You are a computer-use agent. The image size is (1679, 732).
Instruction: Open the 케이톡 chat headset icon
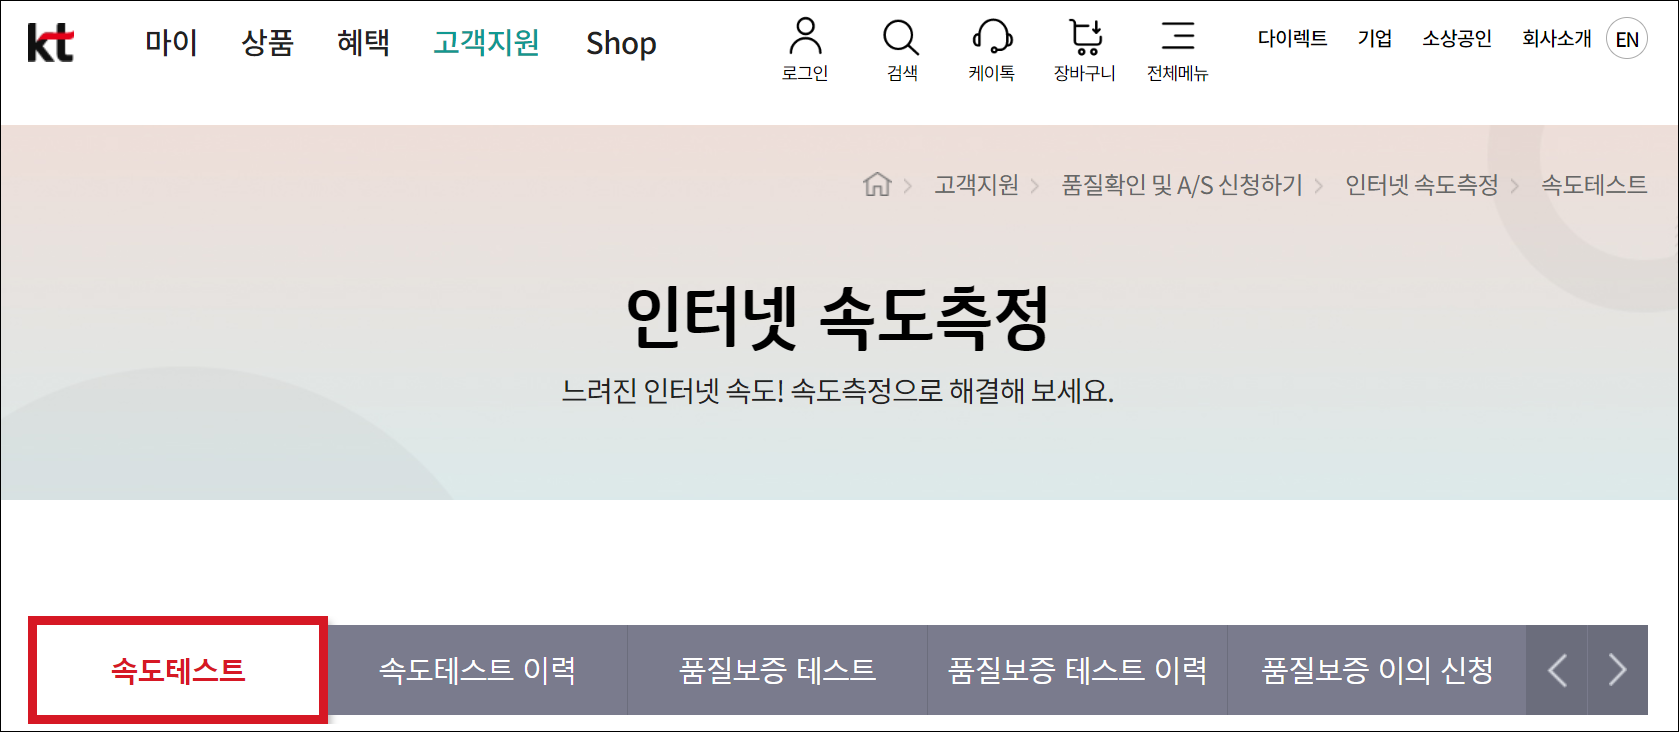pyautogui.click(x=992, y=49)
